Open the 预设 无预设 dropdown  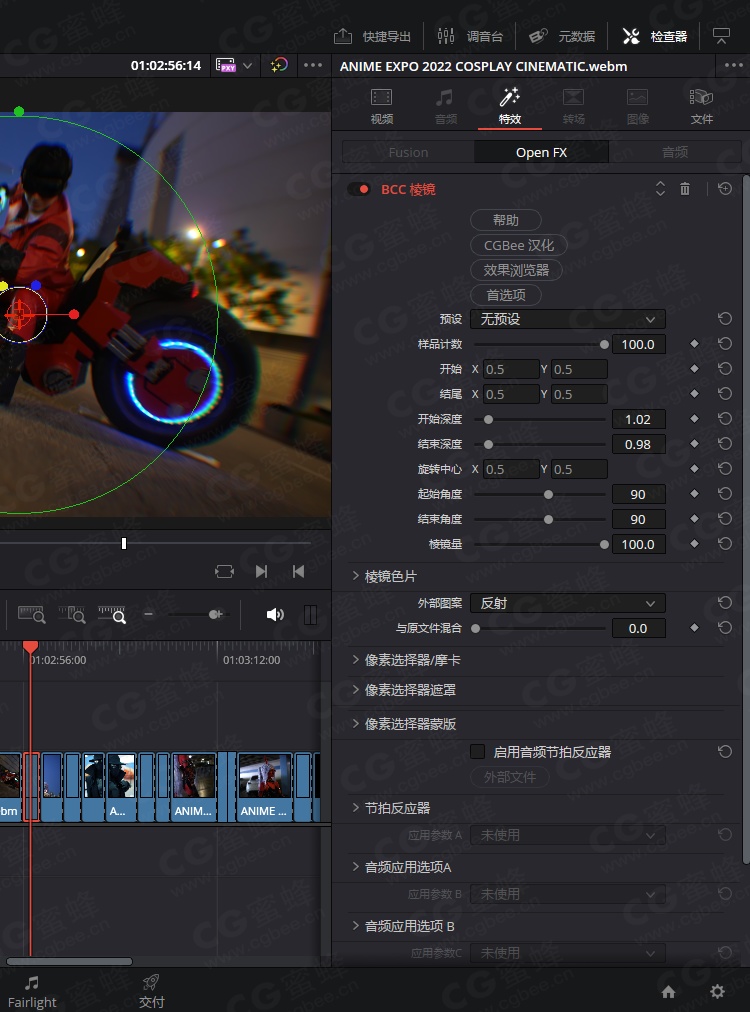[x=568, y=319]
